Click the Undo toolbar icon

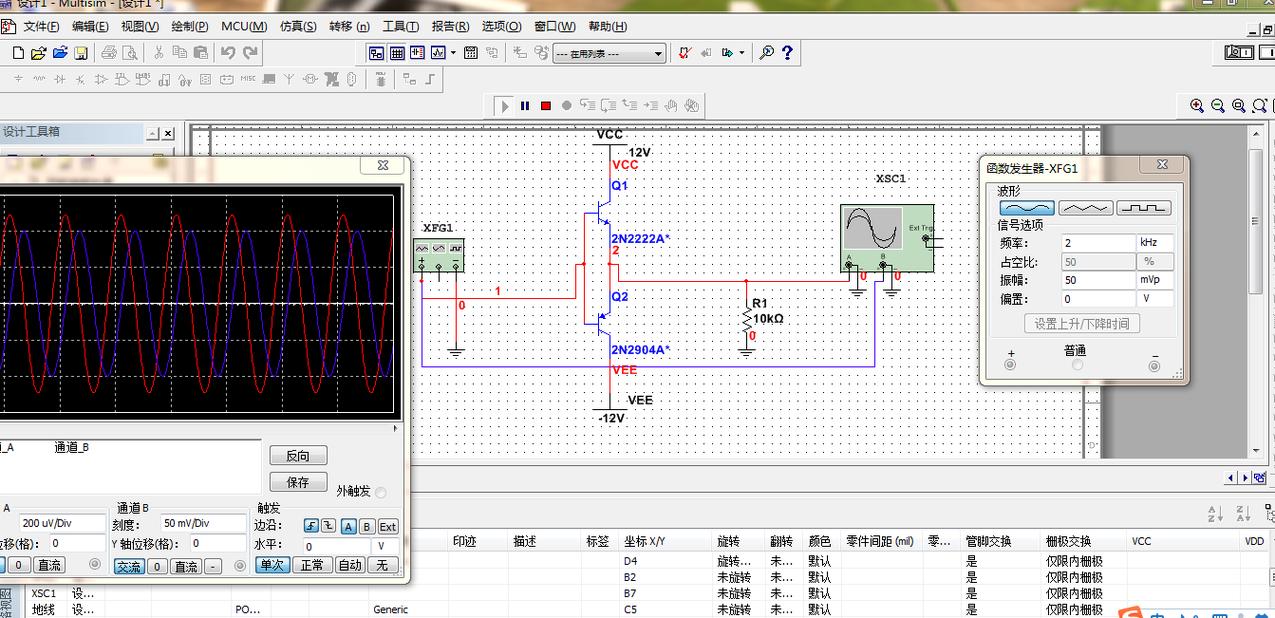pos(228,52)
